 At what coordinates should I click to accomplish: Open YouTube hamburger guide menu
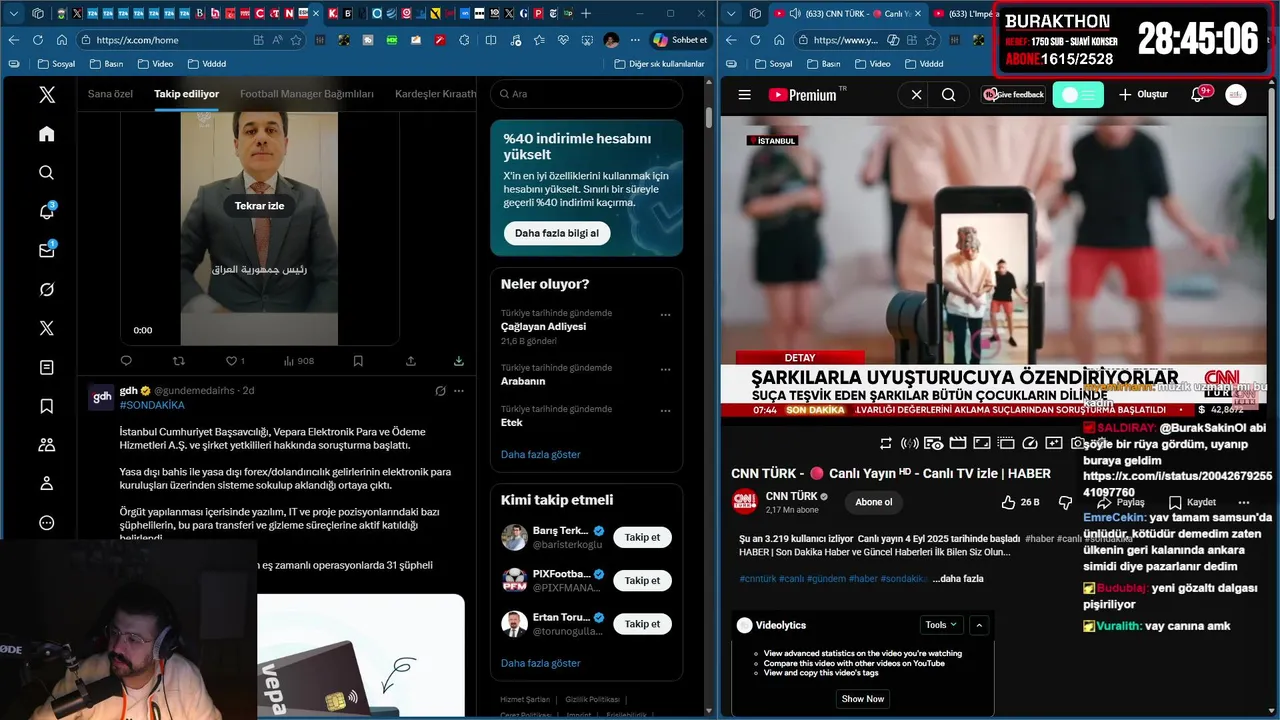(x=744, y=95)
